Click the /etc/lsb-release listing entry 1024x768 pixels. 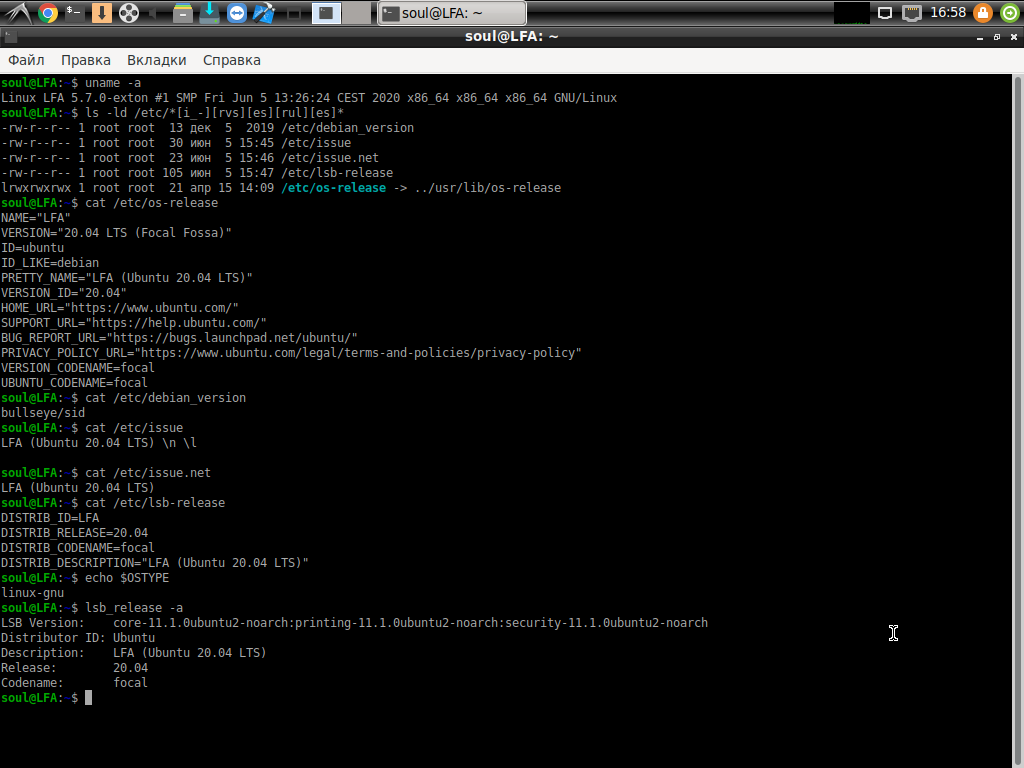[197, 173]
